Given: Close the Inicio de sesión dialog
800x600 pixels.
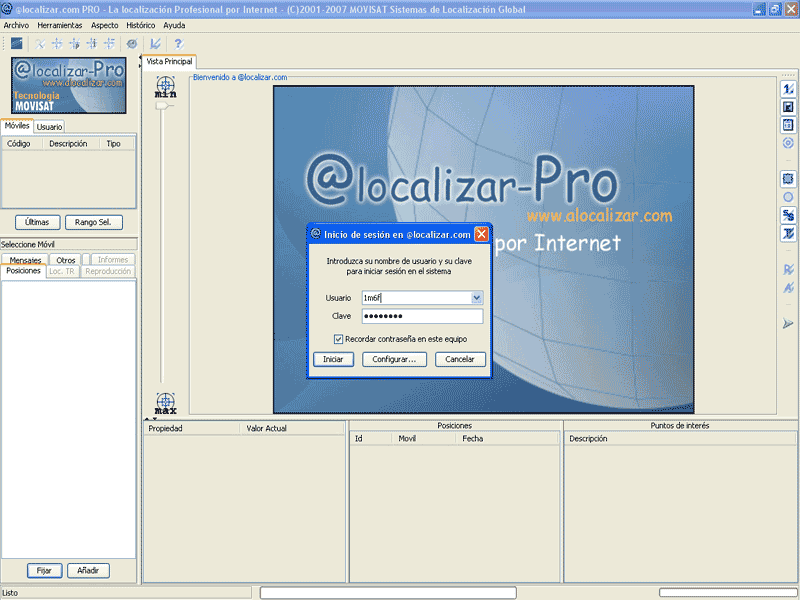Looking at the screenshot, I should [x=481, y=235].
